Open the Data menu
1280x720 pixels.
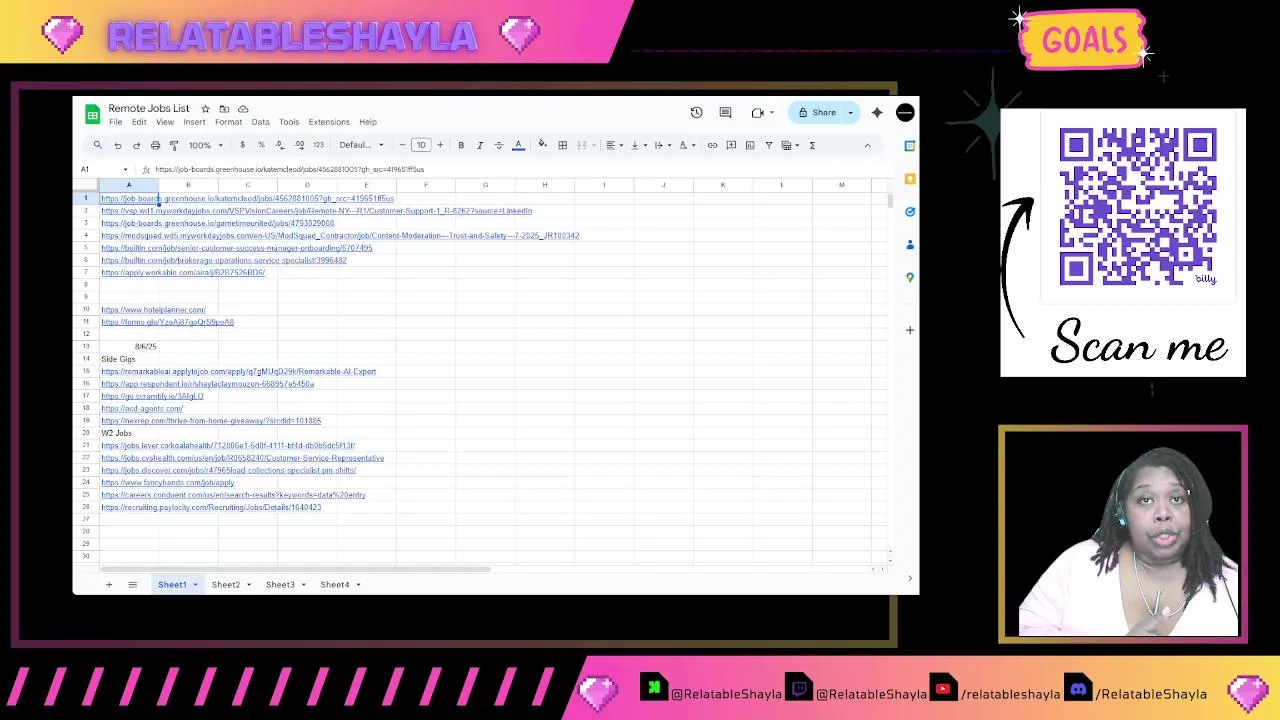[x=260, y=122]
